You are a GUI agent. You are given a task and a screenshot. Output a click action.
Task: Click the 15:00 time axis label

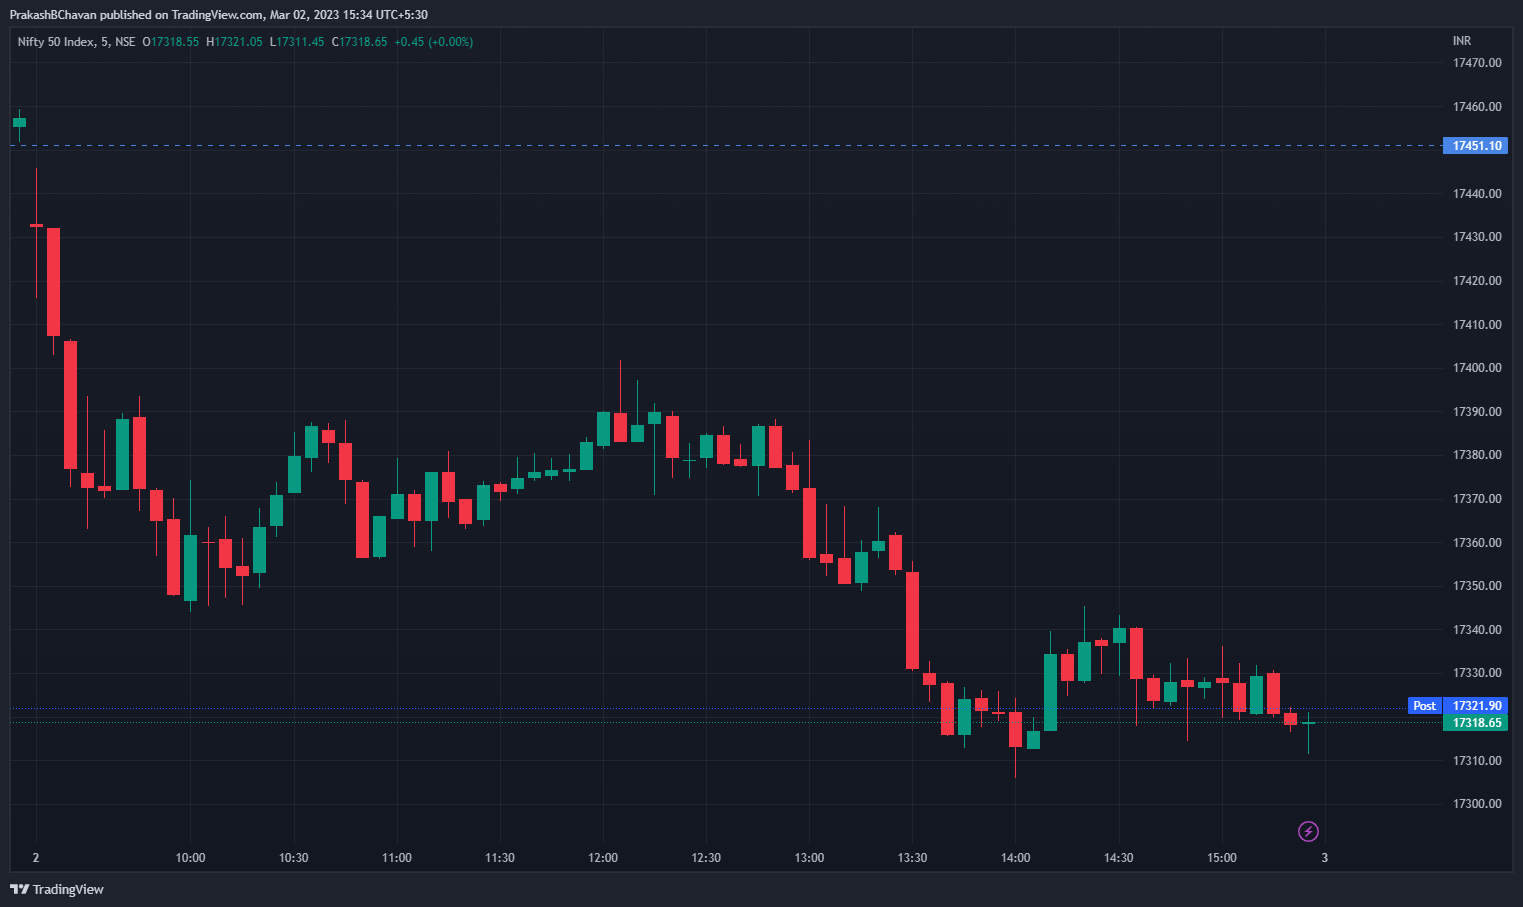1222,858
